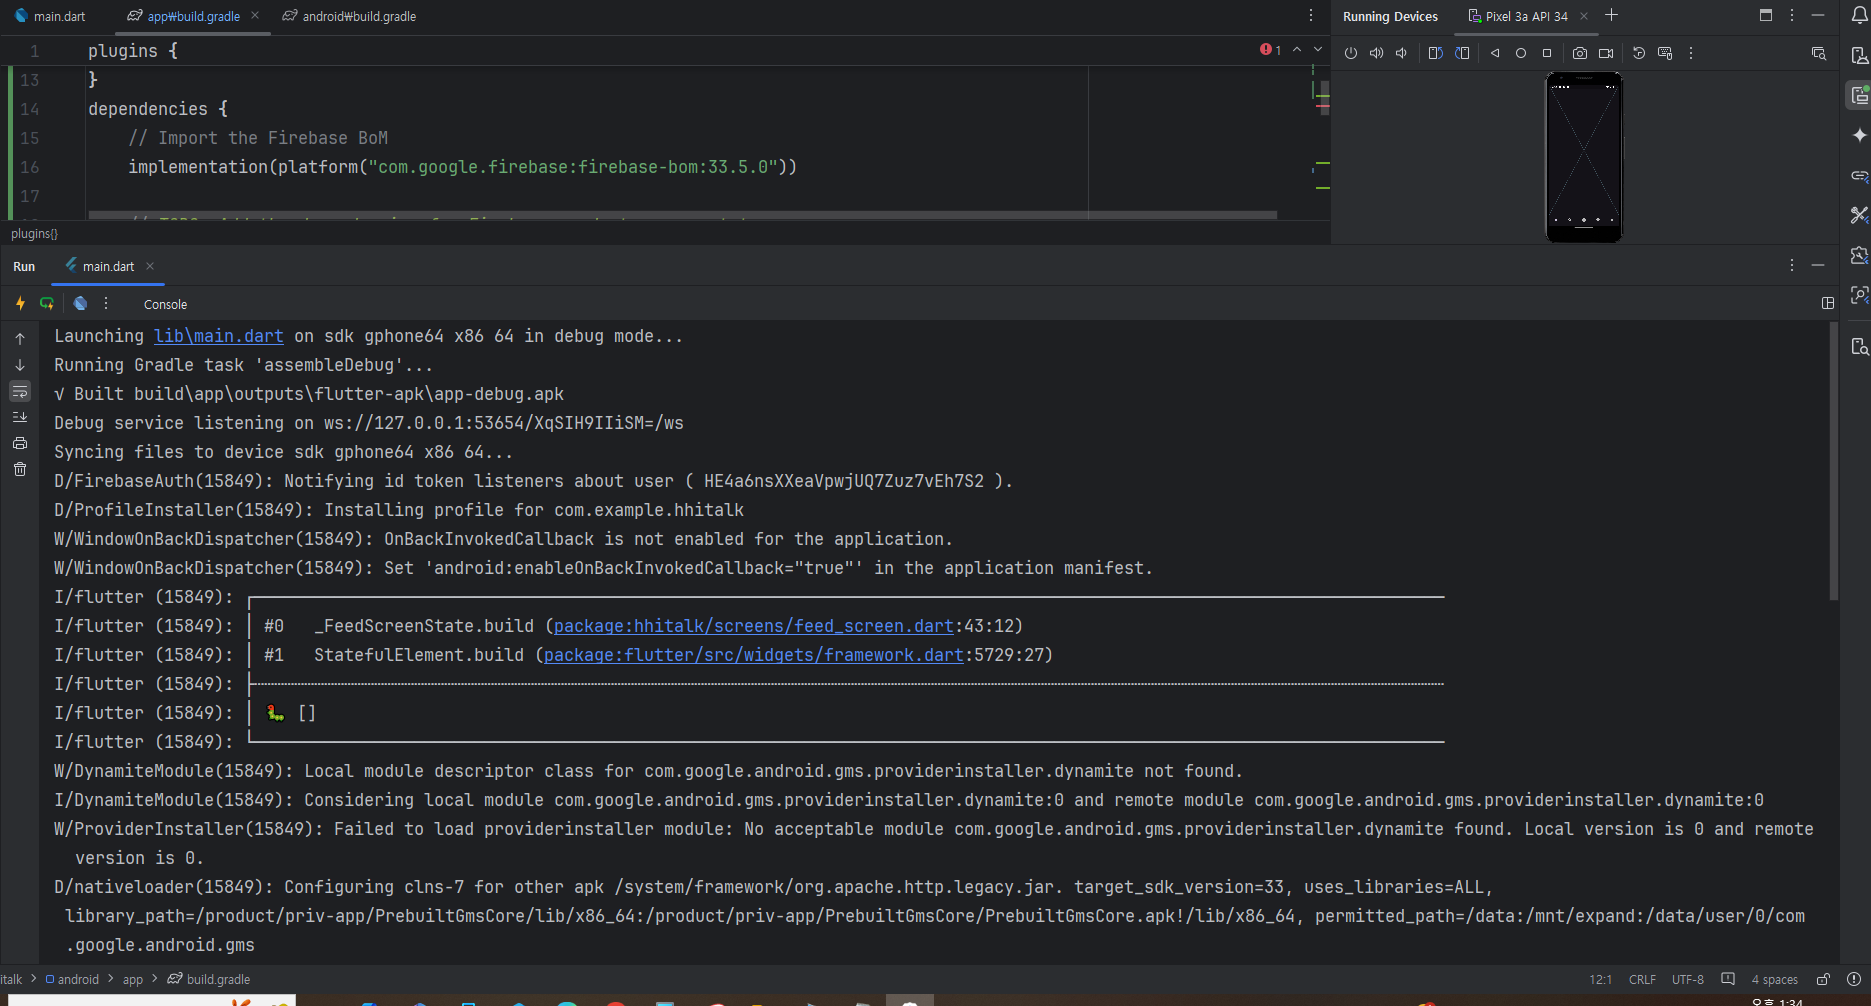Take an emulator screenshot with camera icon
This screenshot has width=1871, height=1006.
tap(1580, 53)
